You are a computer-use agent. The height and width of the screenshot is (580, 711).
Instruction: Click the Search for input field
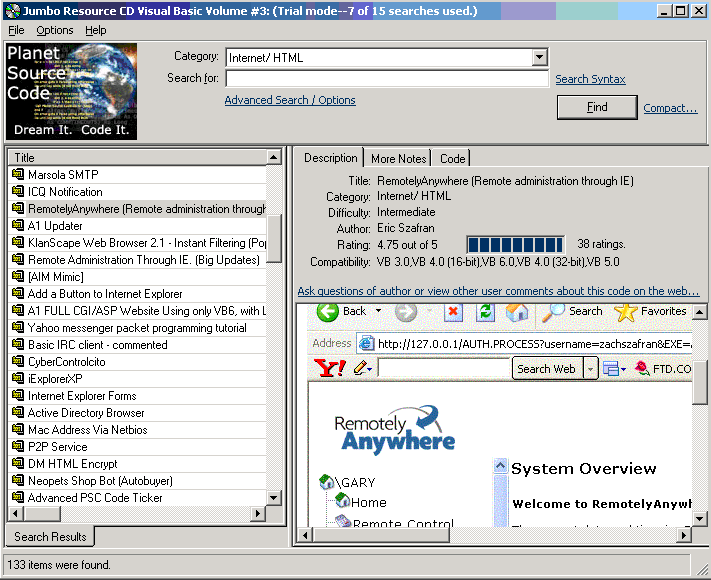pyautogui.click(x=387, y=78)
